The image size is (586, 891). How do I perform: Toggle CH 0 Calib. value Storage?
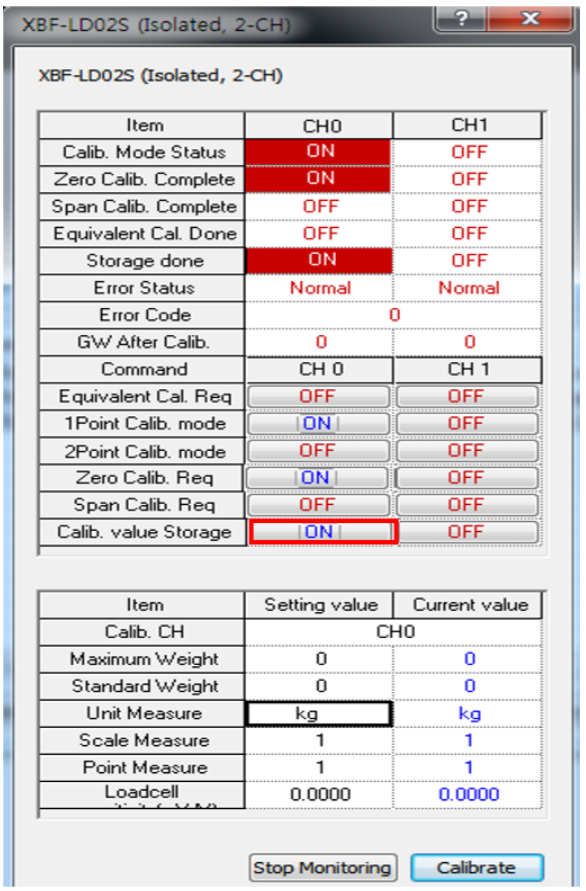click(323, 532)
